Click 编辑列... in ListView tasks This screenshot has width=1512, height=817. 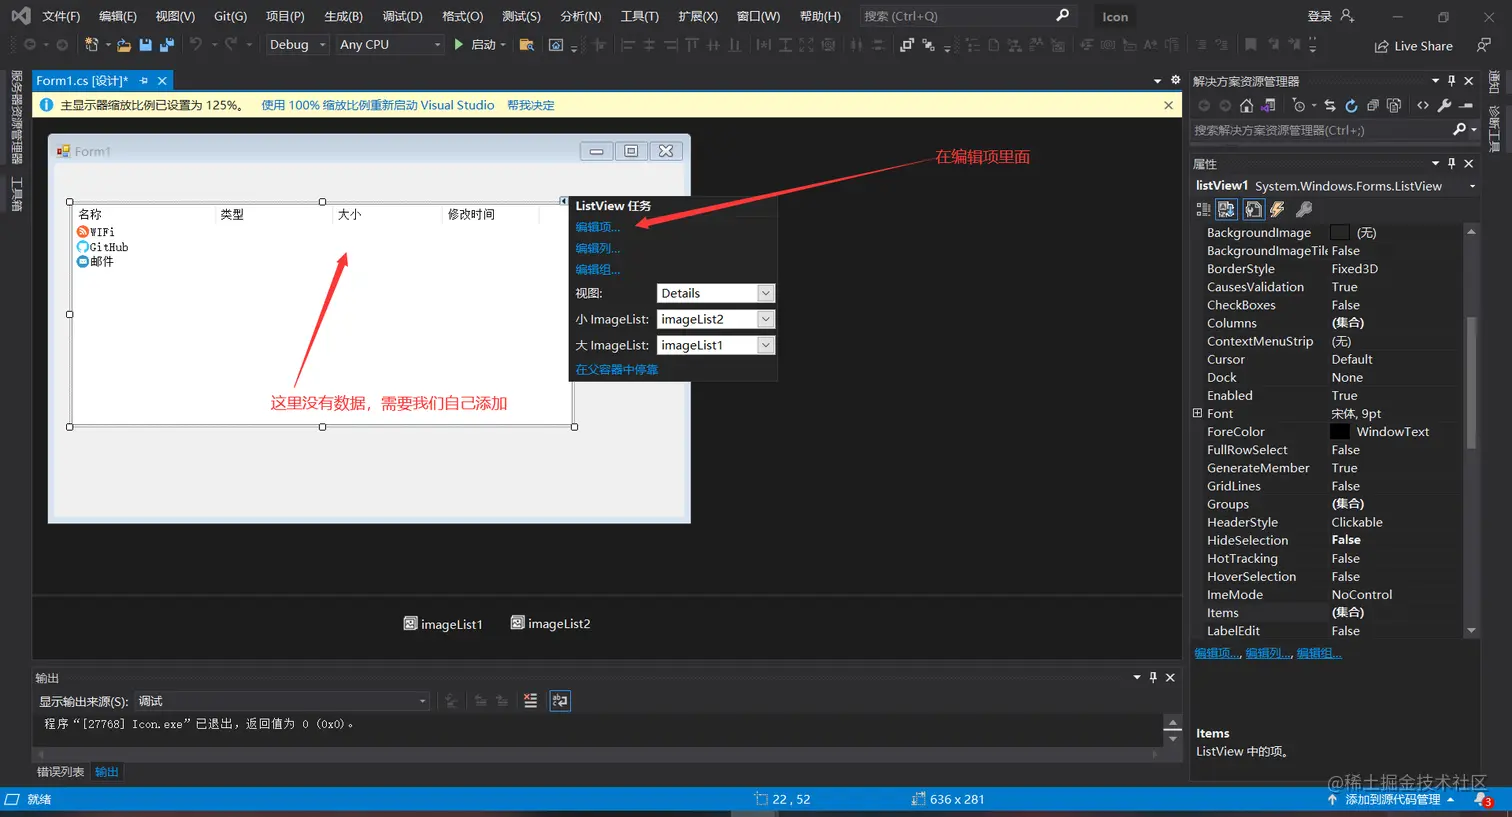point(597,248)
